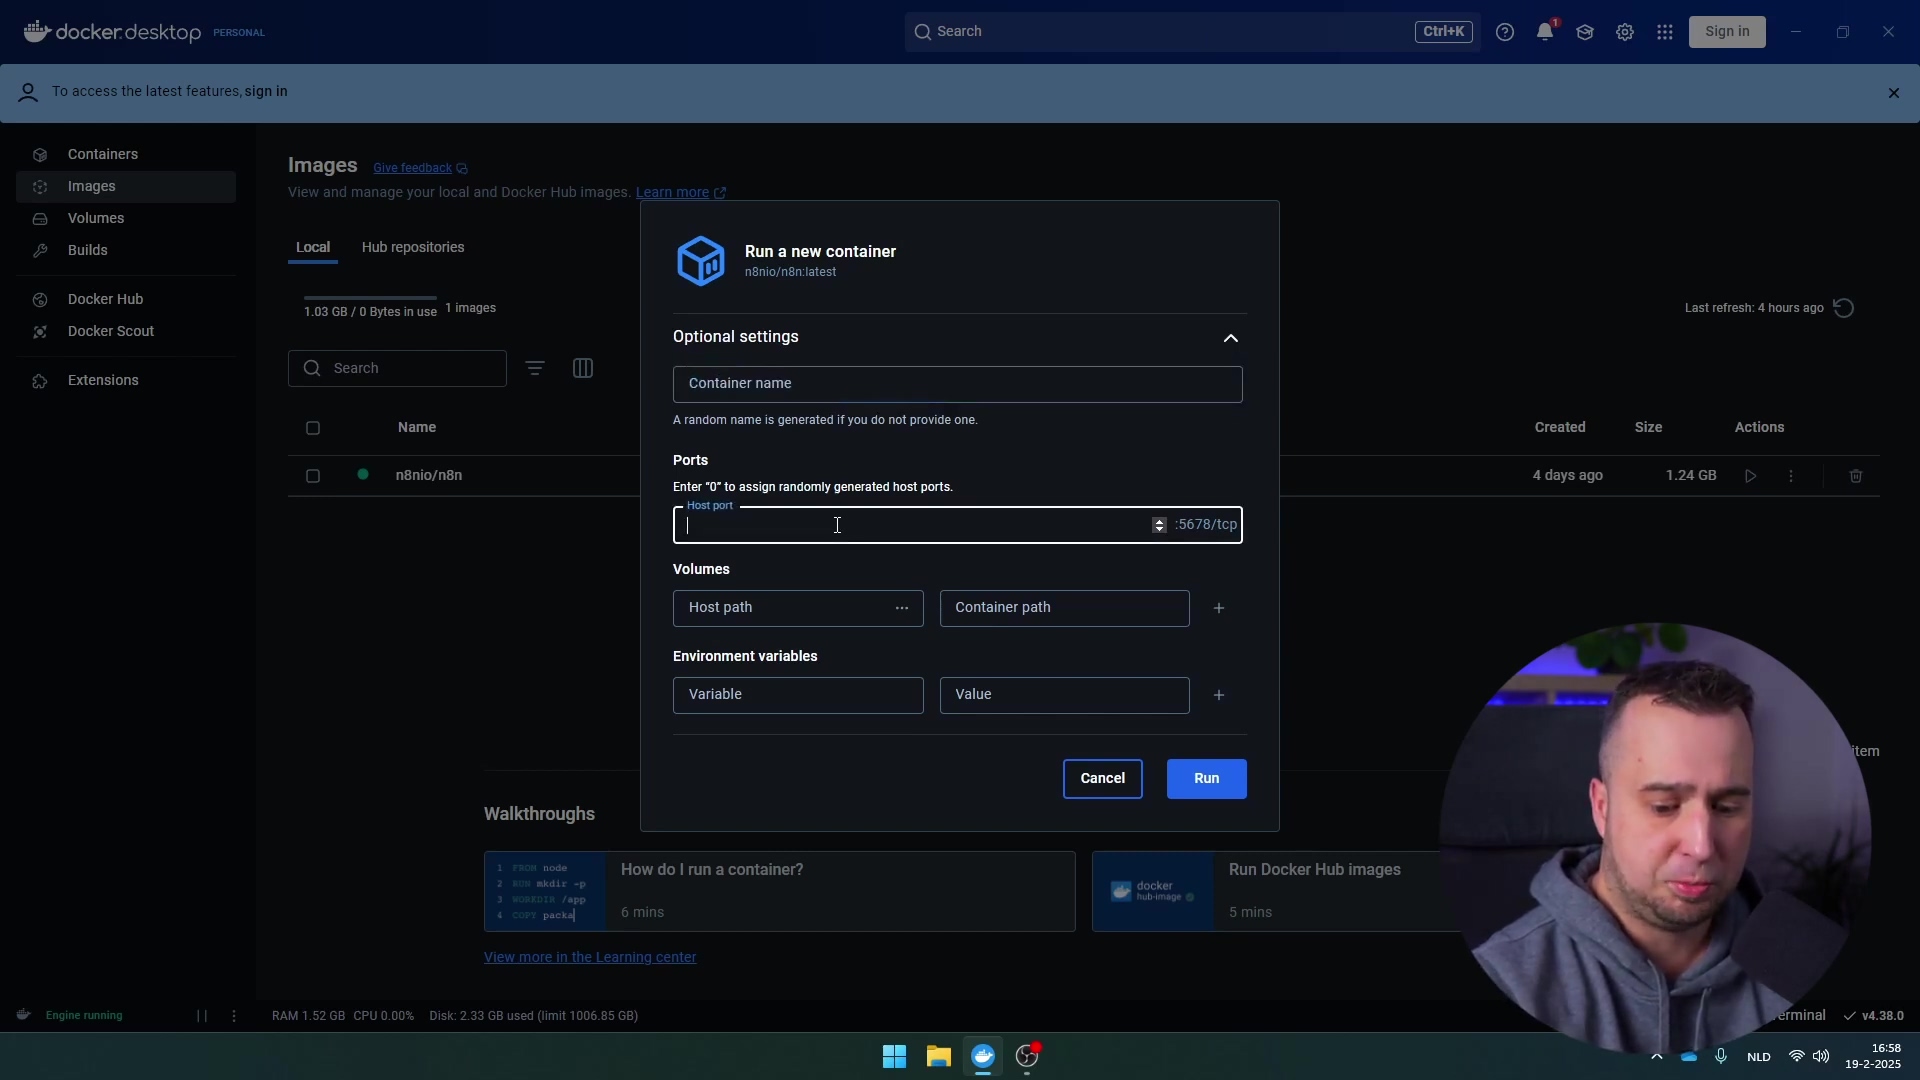Open Docker Hub in sidebar
The image size is (1920, 1080).
(x=105, y=300)
